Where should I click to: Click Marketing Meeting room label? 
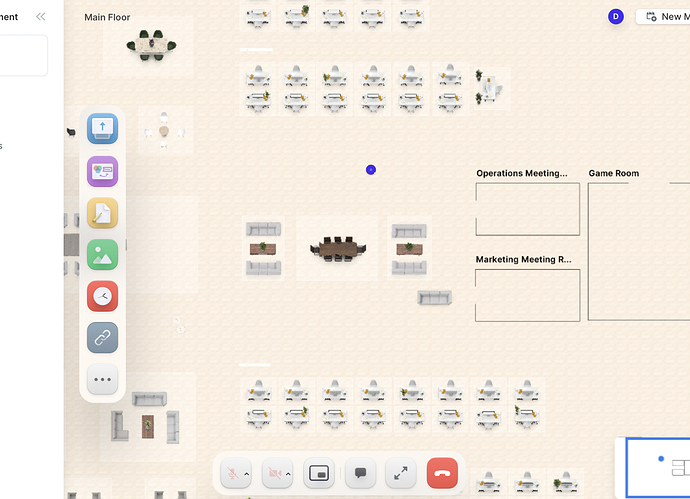pyautogui.click(x=523, y=260)
